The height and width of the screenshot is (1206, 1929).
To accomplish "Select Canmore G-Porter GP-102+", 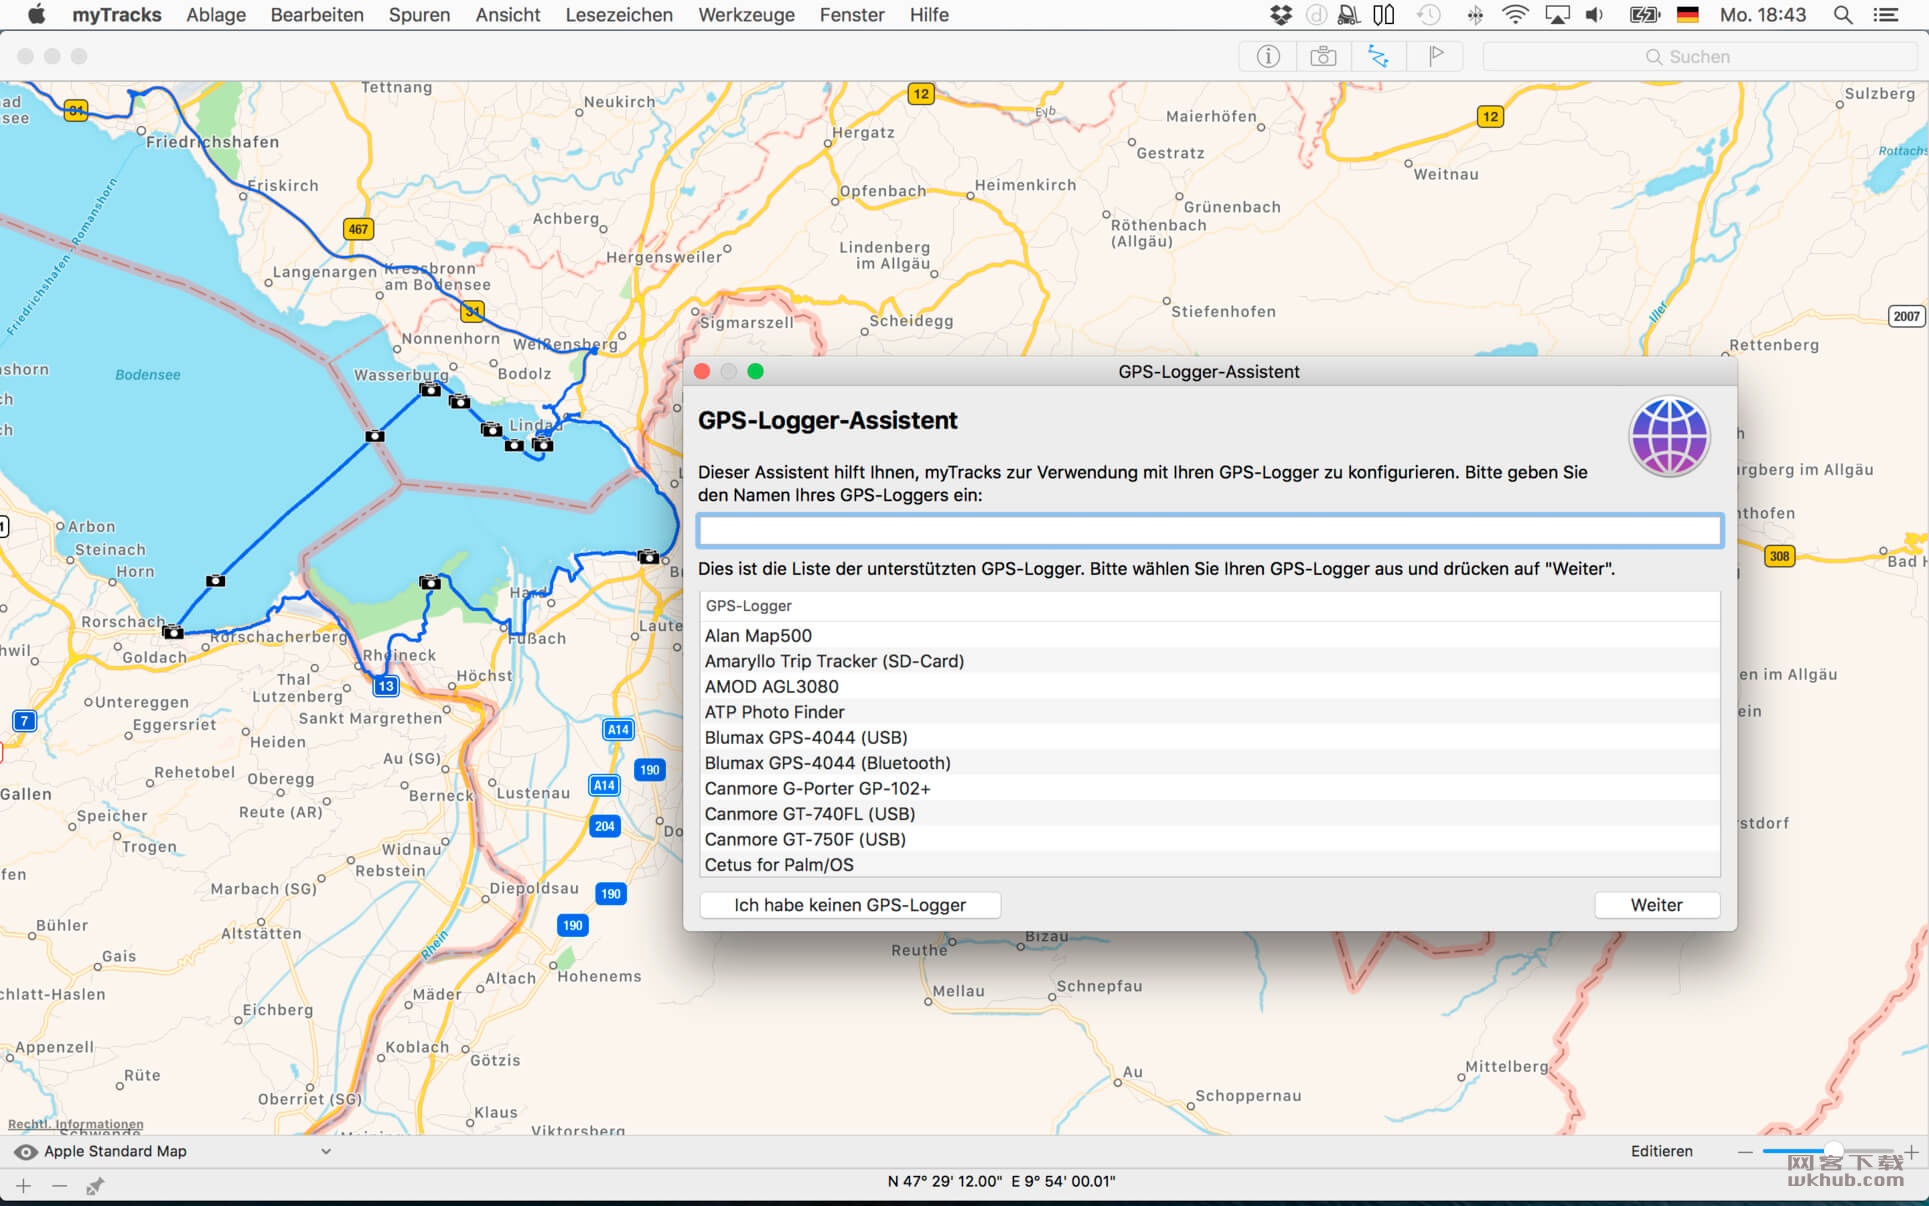I will (x=1210, y=788).
